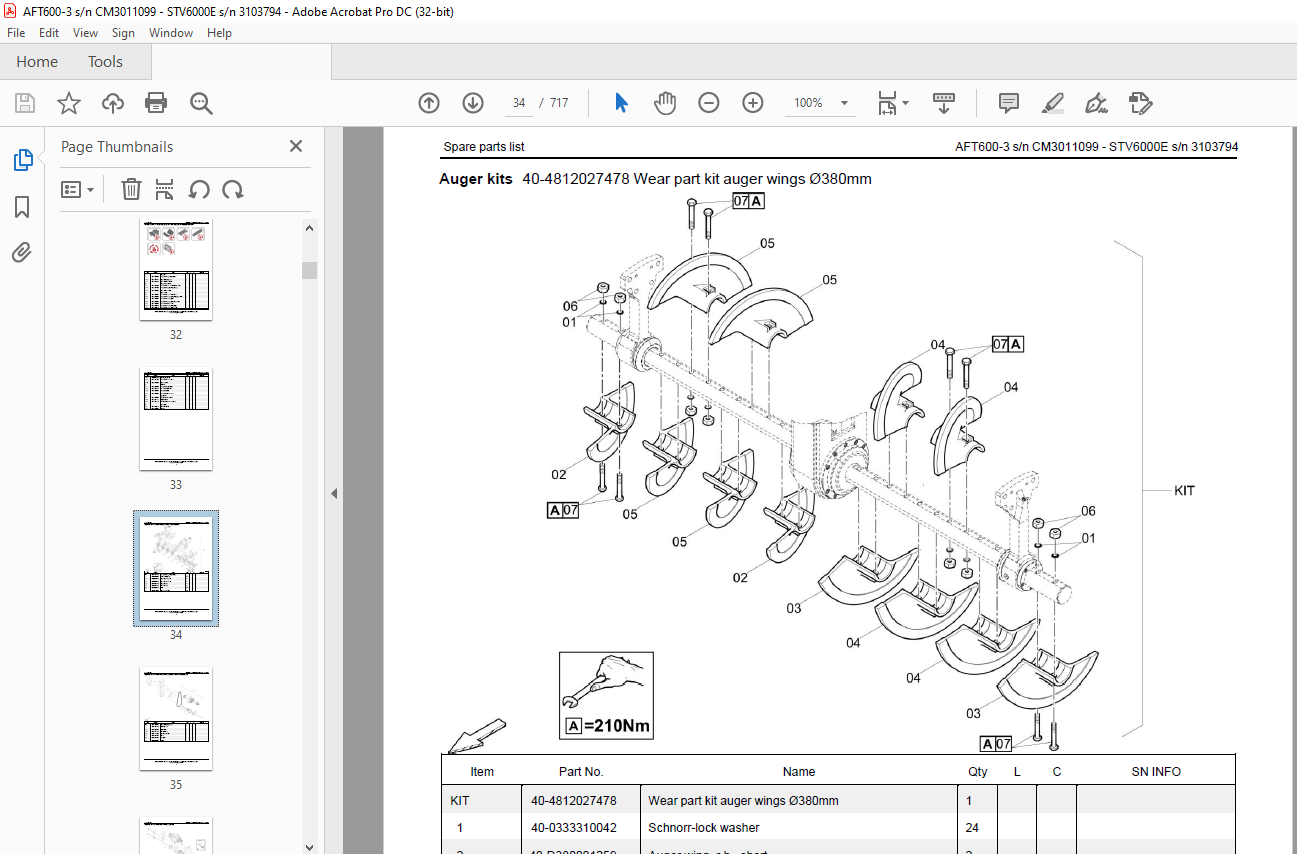Open the Bookmarks sidebar panel
Viewport: 1297px width, 854px height.
(22, 207)
